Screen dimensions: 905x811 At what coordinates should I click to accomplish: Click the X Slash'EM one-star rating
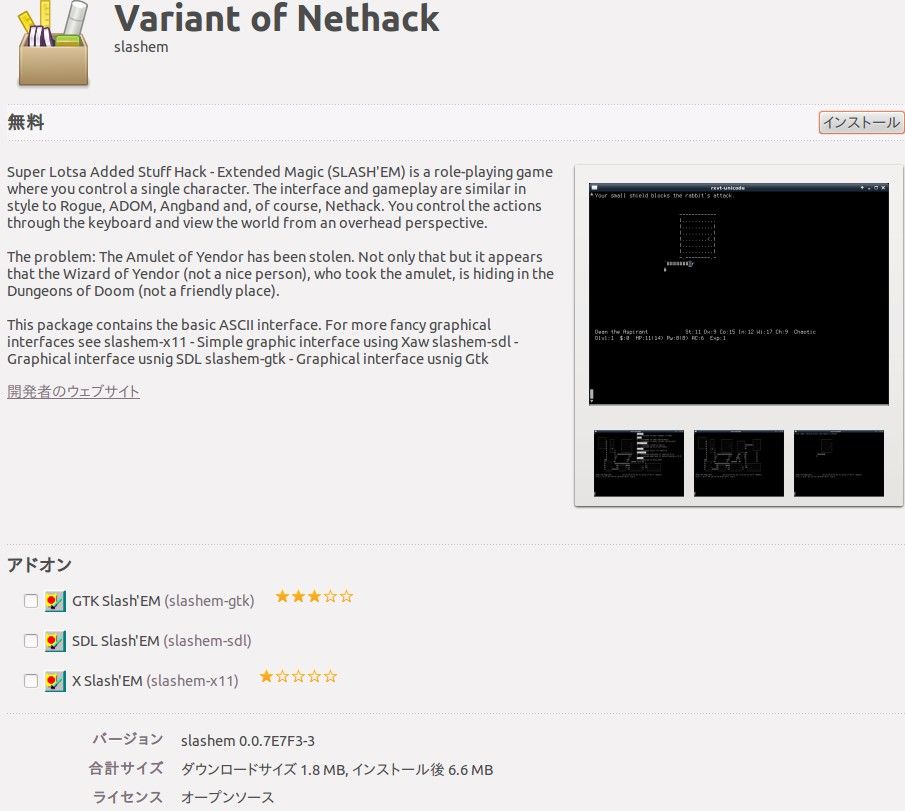[298, 676]
